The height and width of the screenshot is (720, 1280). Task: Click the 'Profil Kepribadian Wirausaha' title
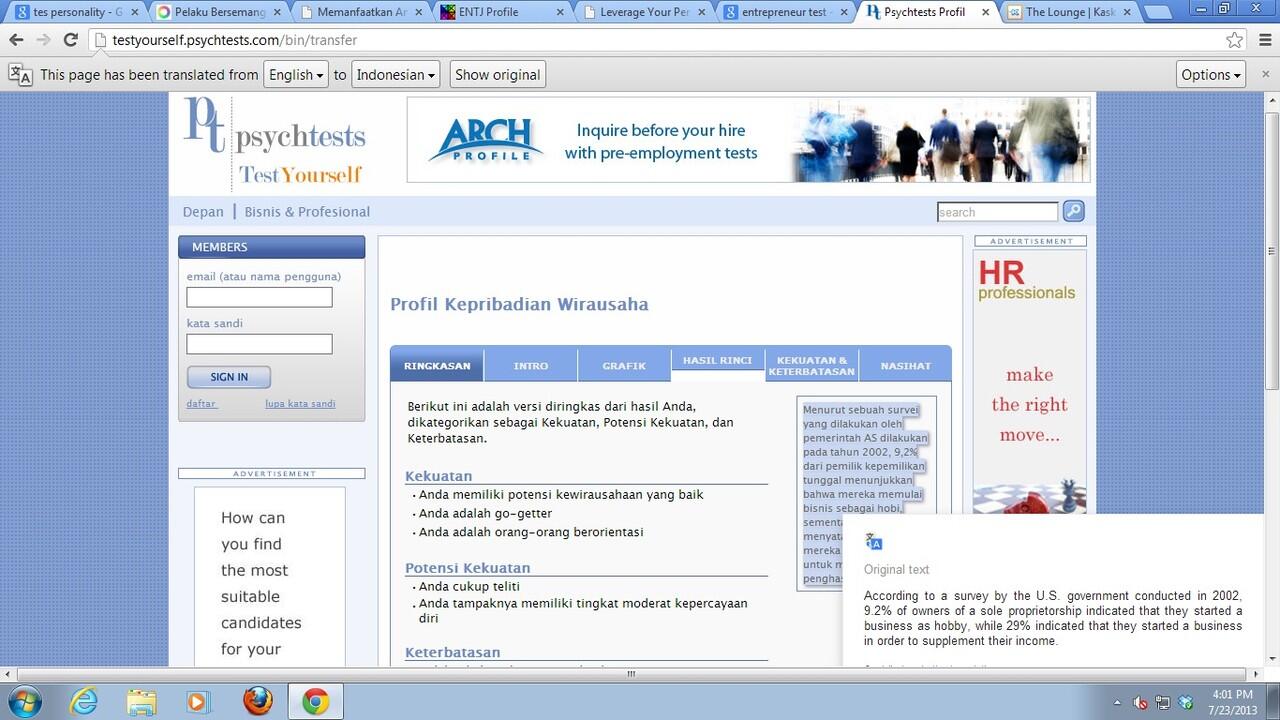(519, 304)
